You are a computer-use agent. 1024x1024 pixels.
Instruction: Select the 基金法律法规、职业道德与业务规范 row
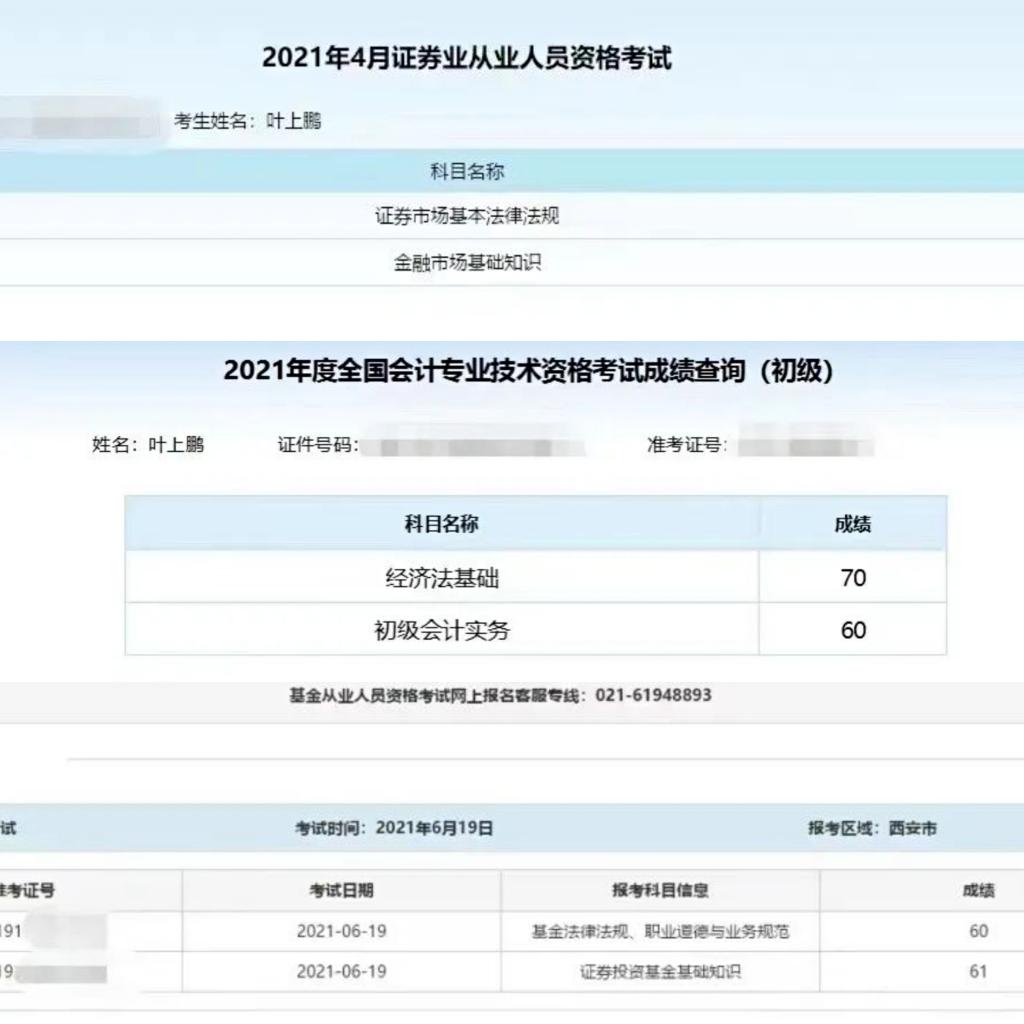point(660,931)
